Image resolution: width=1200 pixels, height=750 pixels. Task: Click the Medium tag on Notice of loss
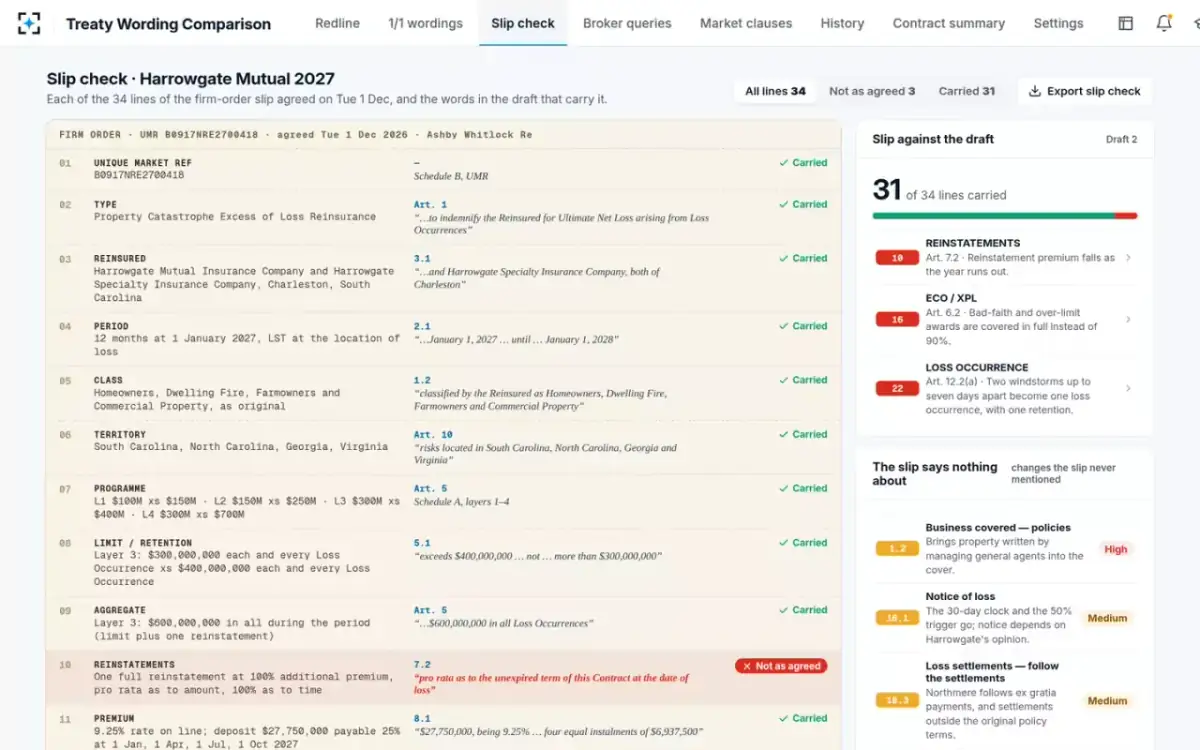1108,618
